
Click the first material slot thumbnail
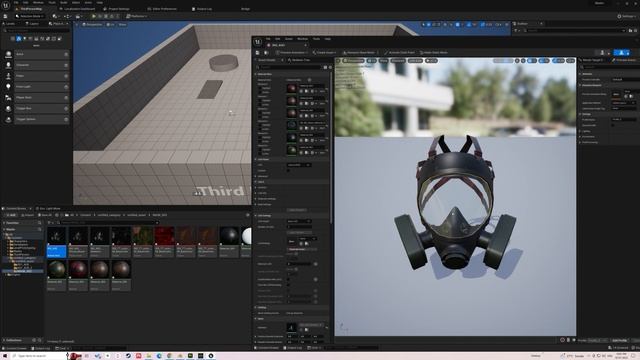(x=291, y=88)
